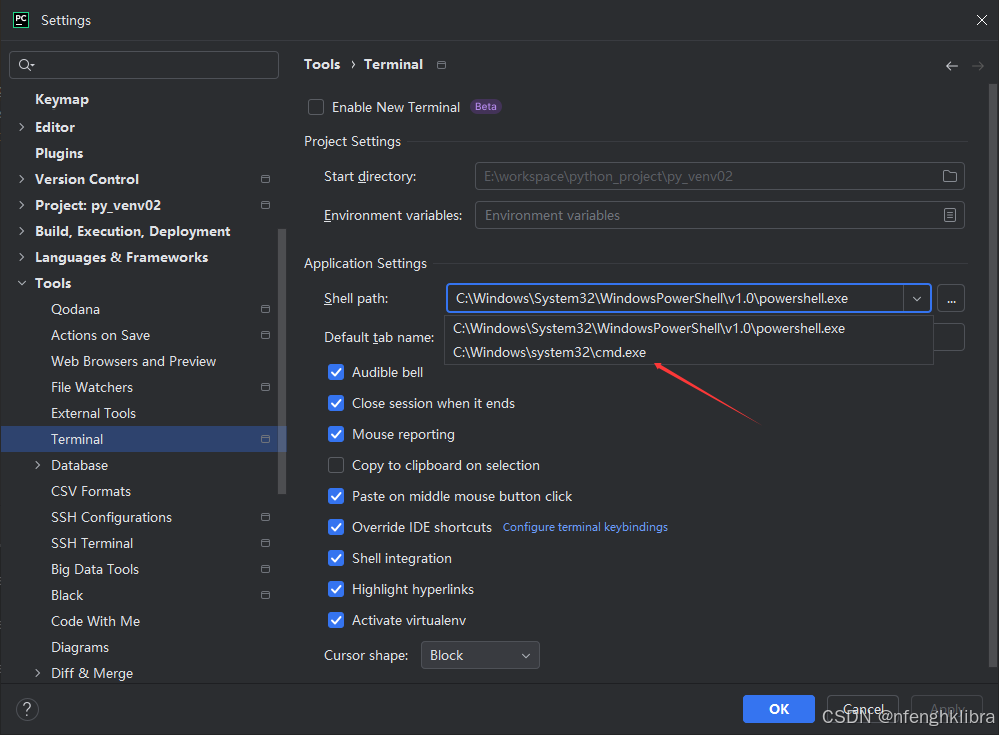Viewport: 999px width, 735px height.
Task: Click project icon next to SSH Terminal
Action: pyautogui.click(x=266, y=543)
